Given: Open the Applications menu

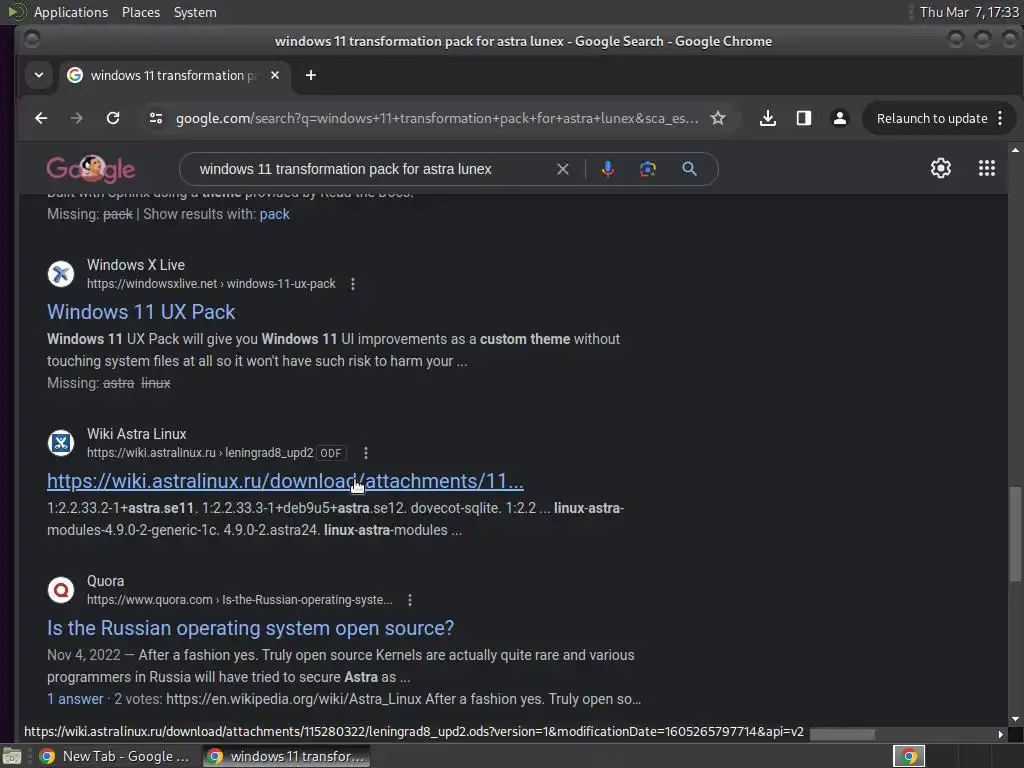Looking at the screenshot, I should click(71, 12).
